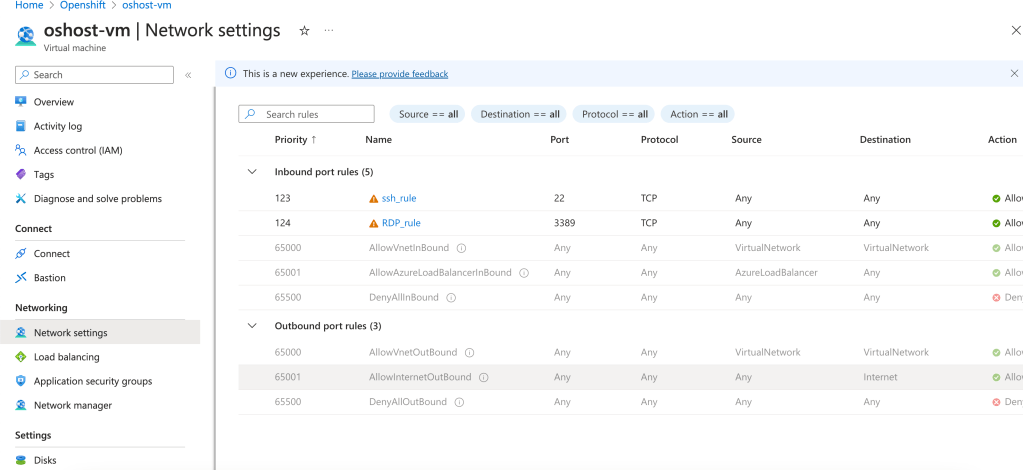
Task: Open Application security groups page
Action: (93, 381)
